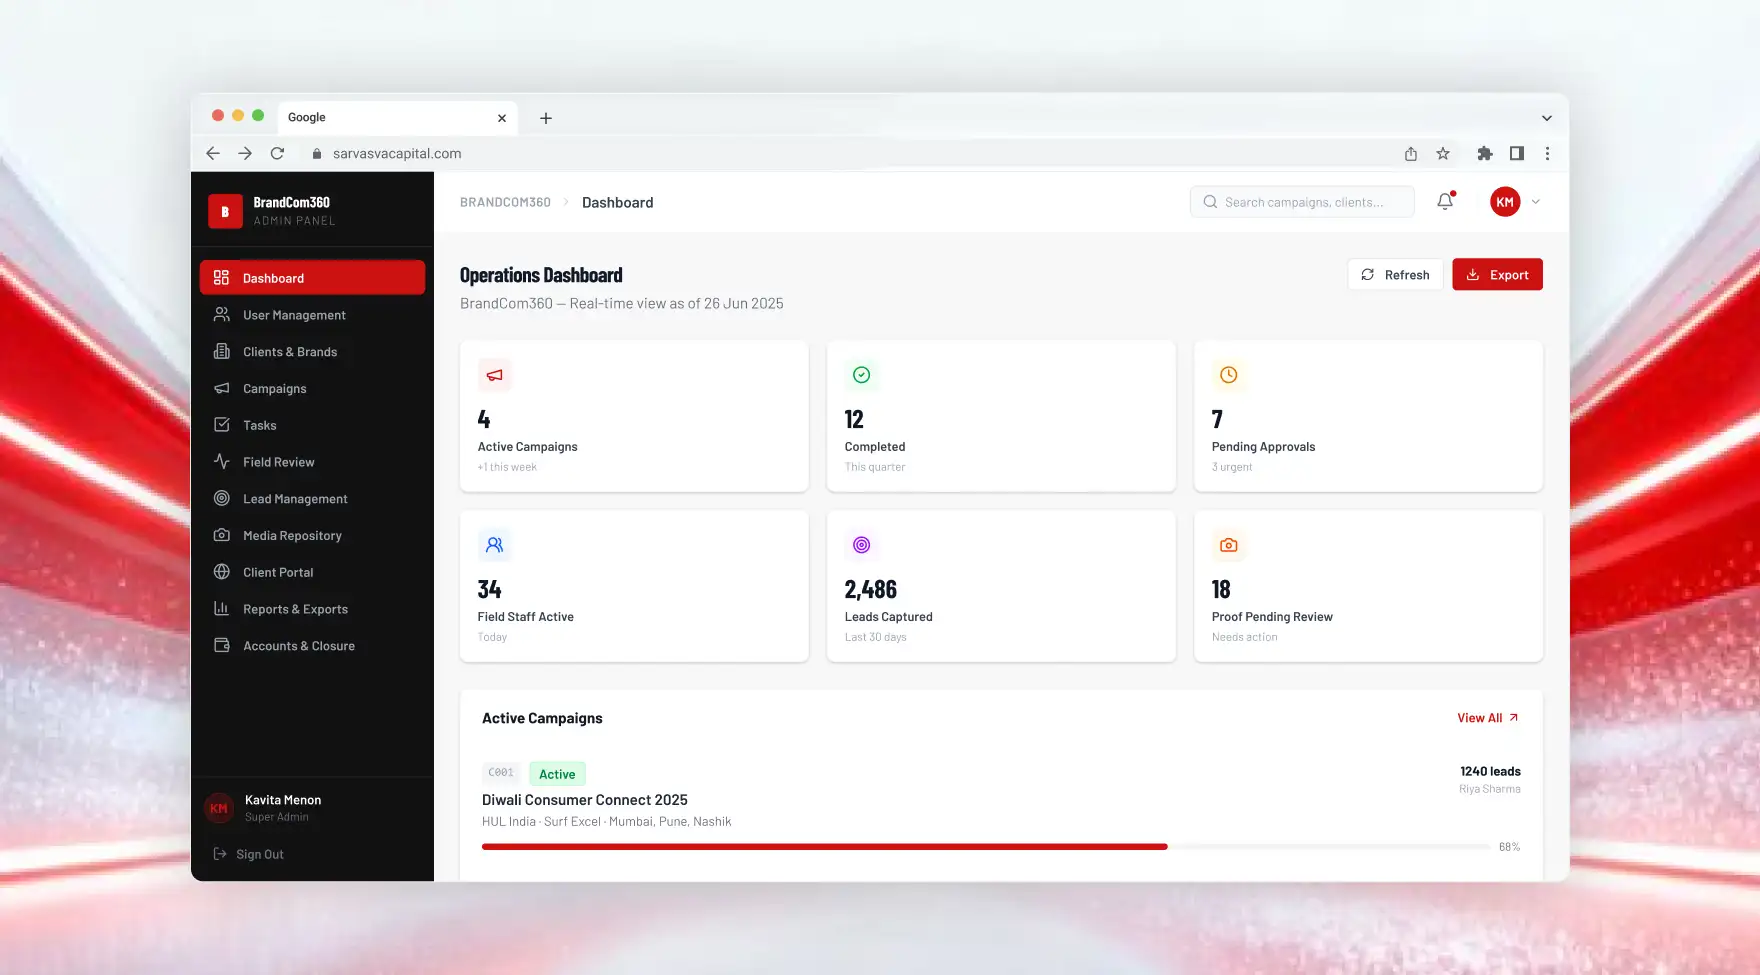Screen dimensions: 1760x975
Task: Open browser extensions puzzle icon
Action: click(x=1484, y=153)
